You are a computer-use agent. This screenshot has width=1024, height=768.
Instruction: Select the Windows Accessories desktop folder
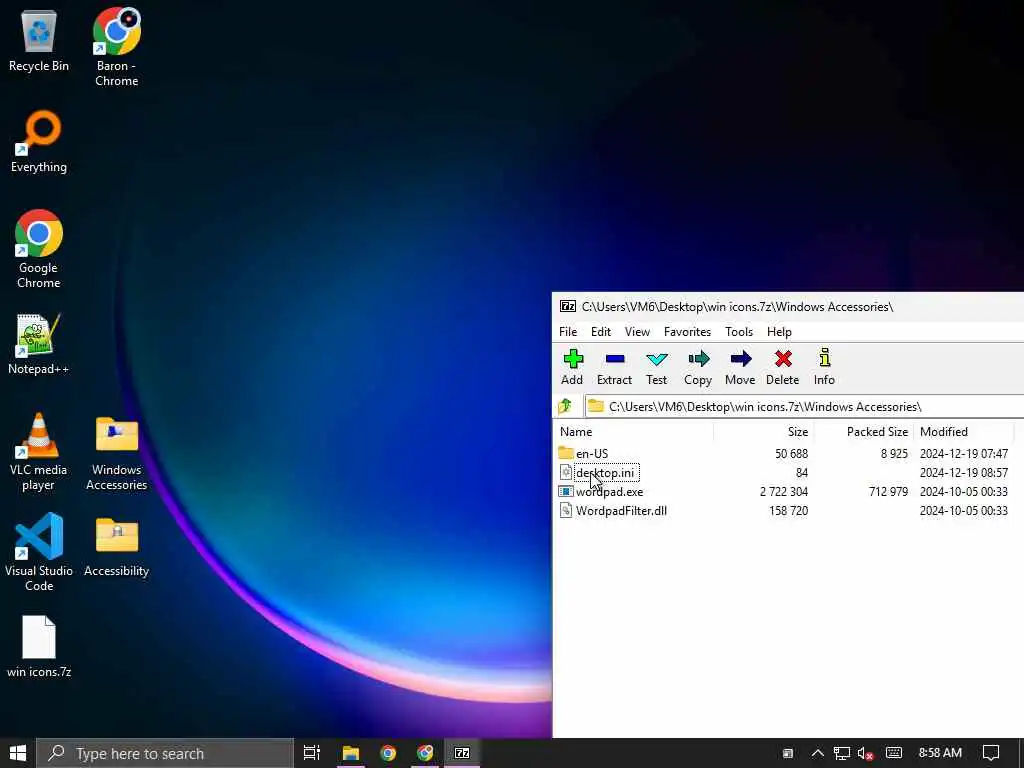click(116, 451)
